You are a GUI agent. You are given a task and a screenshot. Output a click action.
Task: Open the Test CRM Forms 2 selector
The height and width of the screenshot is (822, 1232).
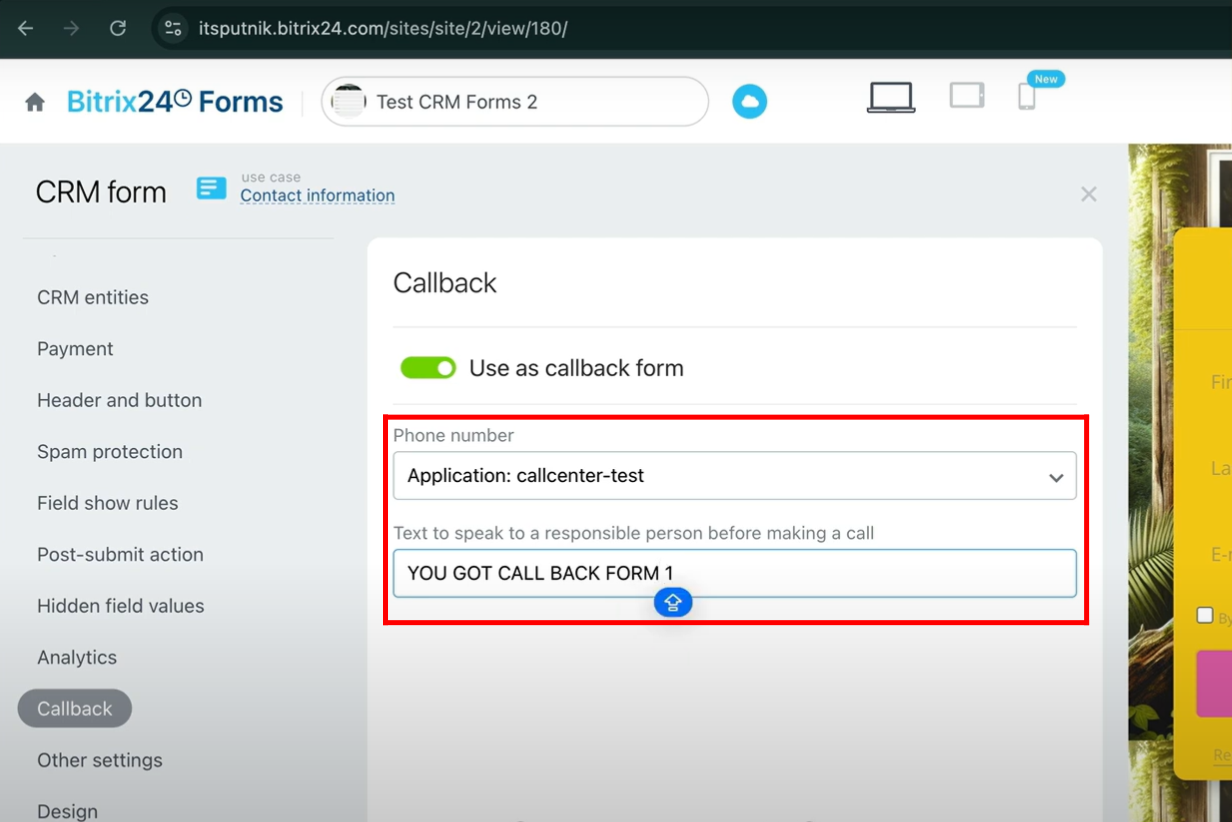pos(515,102)
